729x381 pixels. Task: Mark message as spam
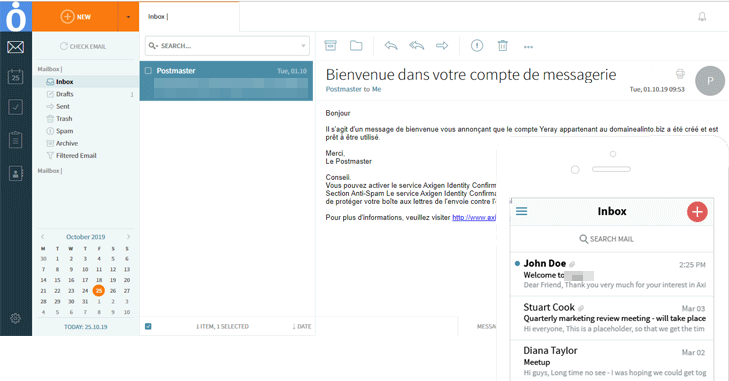point(477,46)
